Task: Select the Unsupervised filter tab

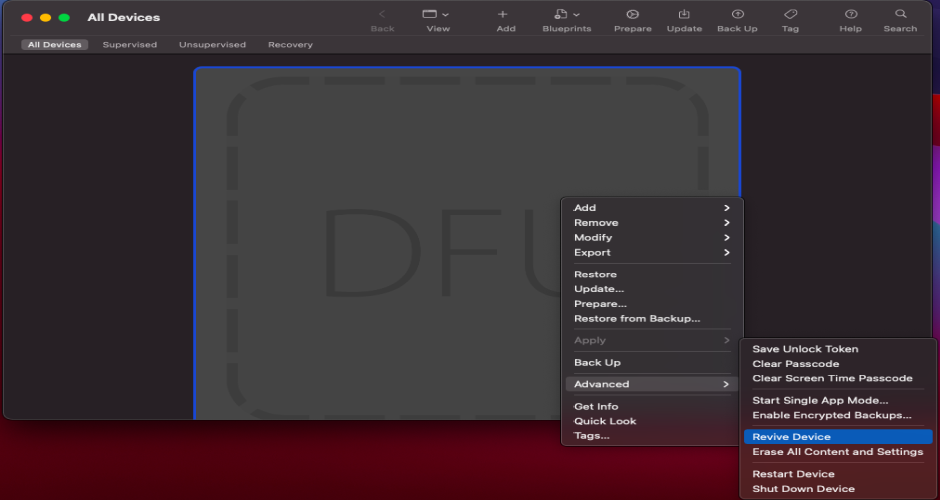Action: [x=212, y=45]
